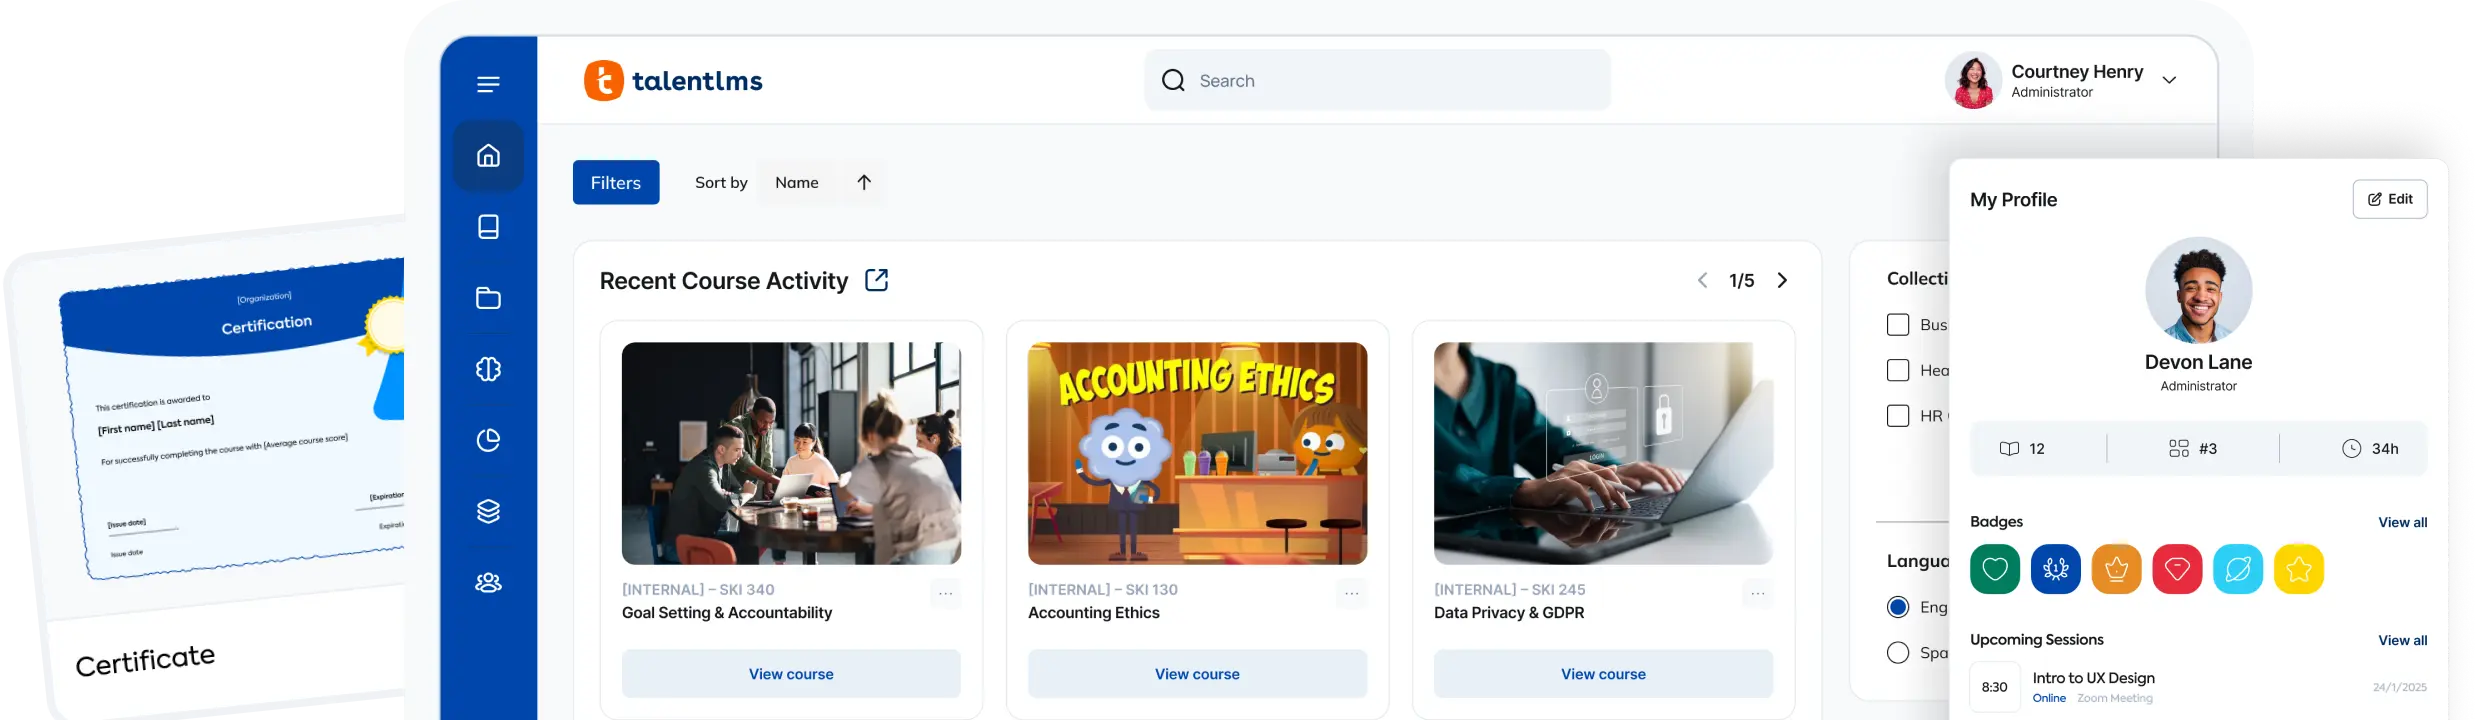
Task: View the Goal Setting & Accountability course
Action: tap(790, 674)
